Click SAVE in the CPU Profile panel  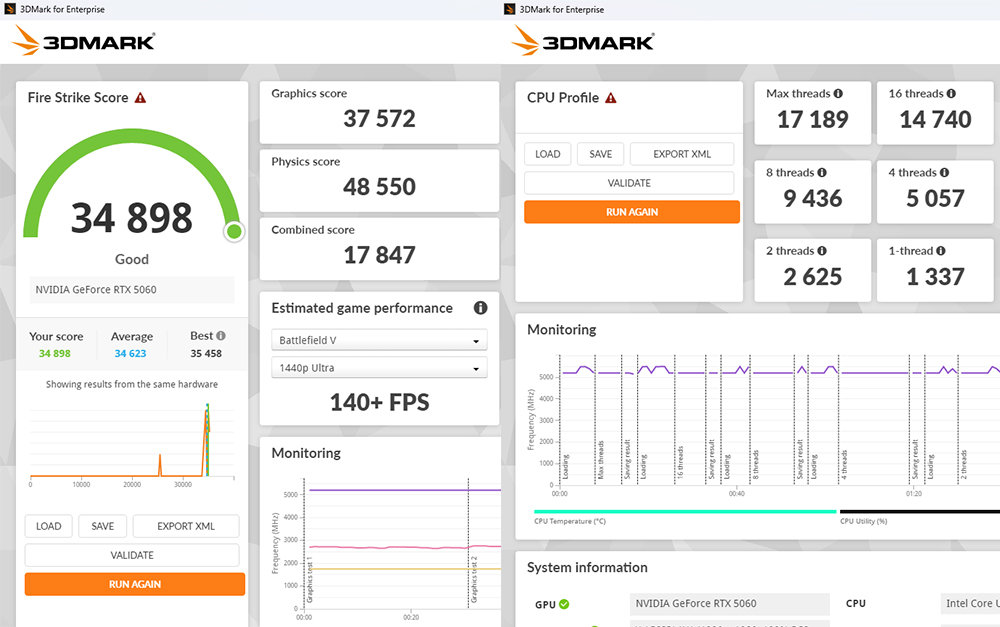[601, 154]
